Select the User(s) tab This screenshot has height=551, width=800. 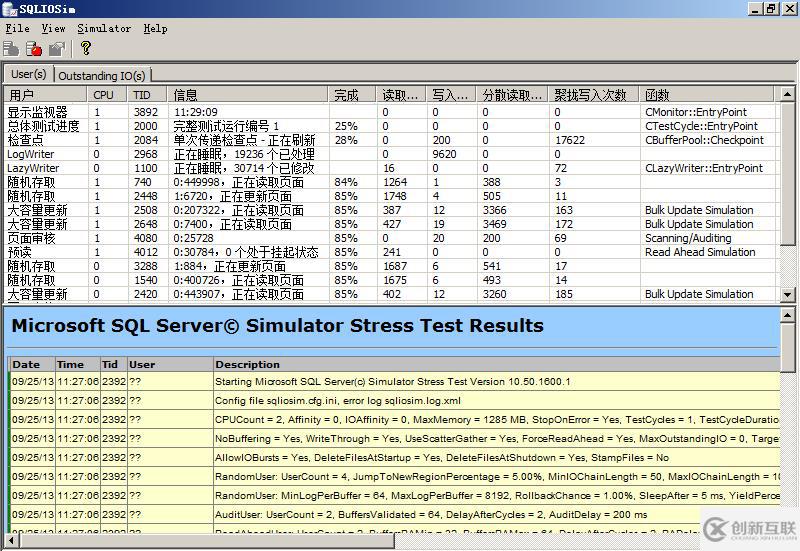28,74
